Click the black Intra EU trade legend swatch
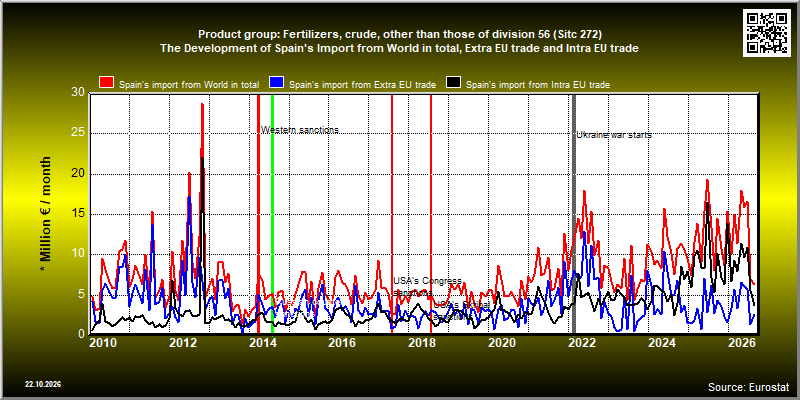The width and height of the screenshot is (800, 400). pos(454,83)
